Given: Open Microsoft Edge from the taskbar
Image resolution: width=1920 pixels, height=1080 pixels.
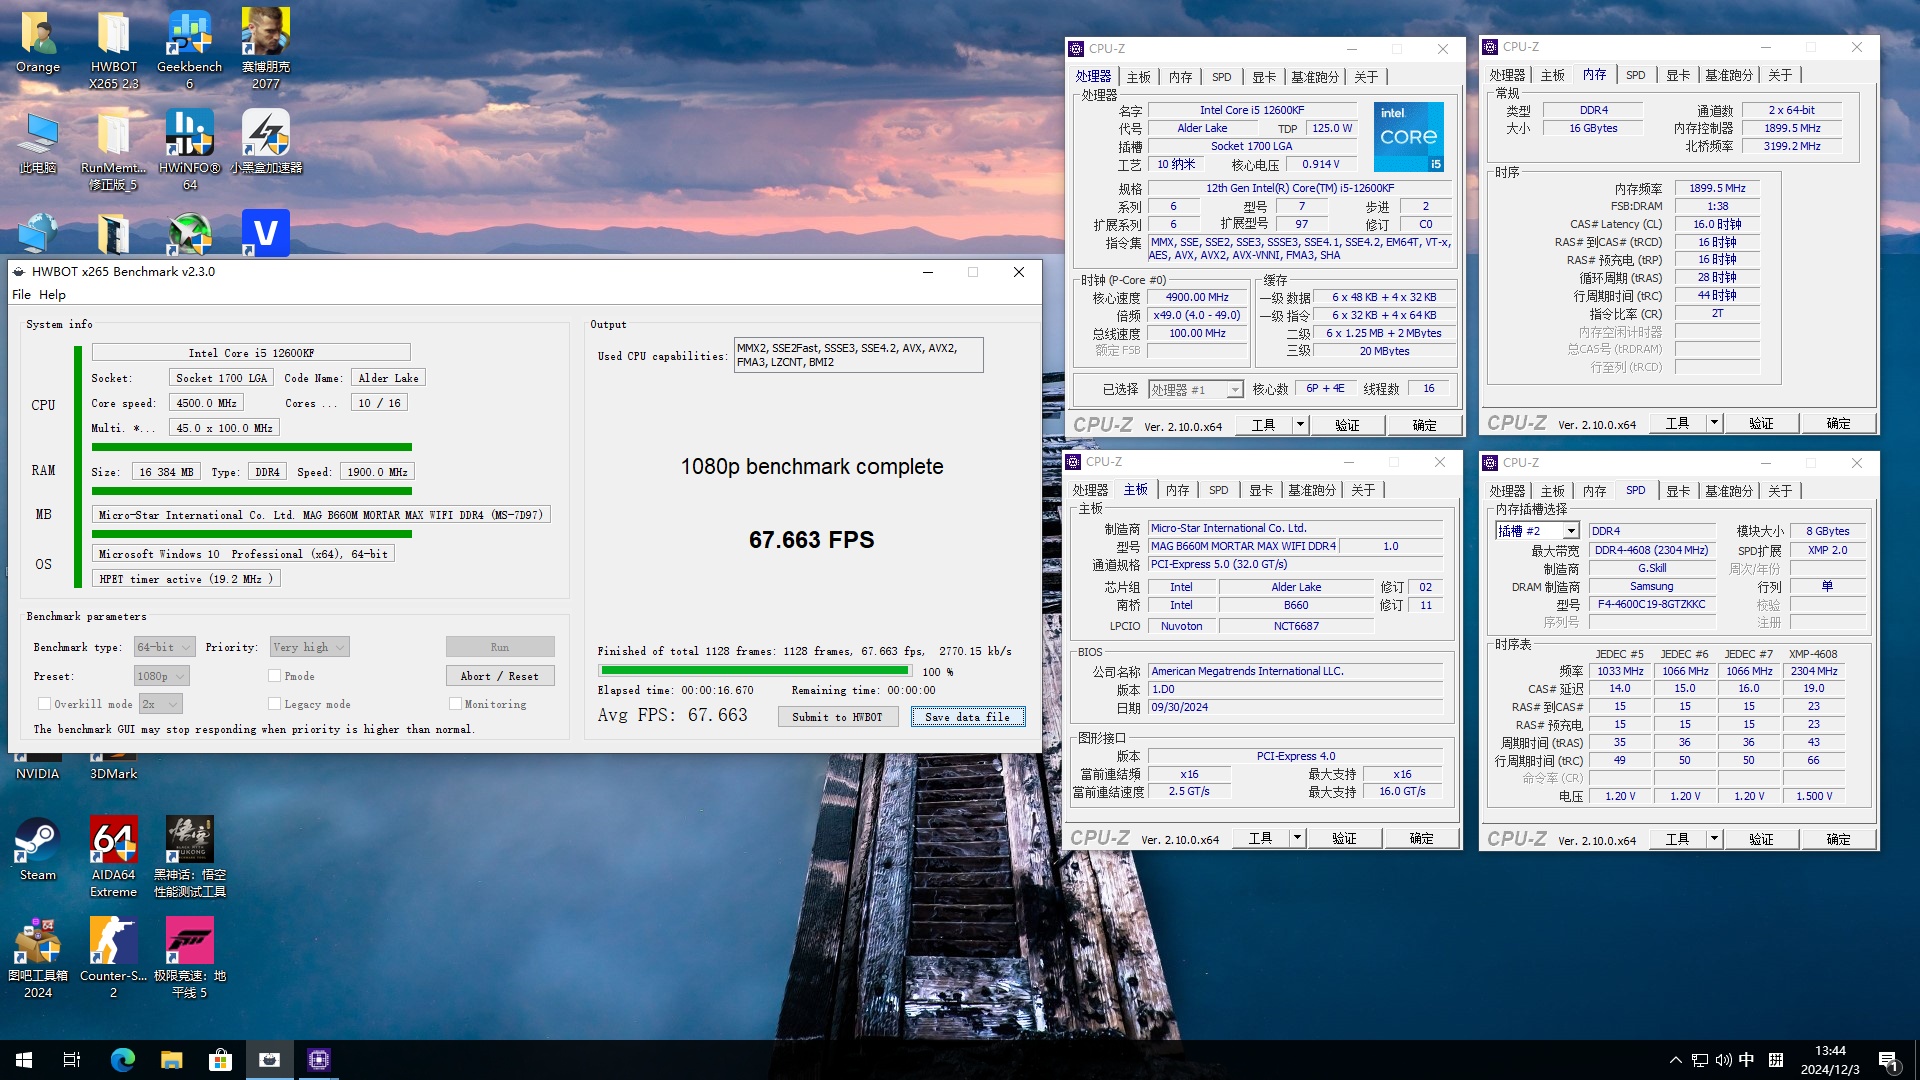Looking at the screenshot, I should (122, 1060).
